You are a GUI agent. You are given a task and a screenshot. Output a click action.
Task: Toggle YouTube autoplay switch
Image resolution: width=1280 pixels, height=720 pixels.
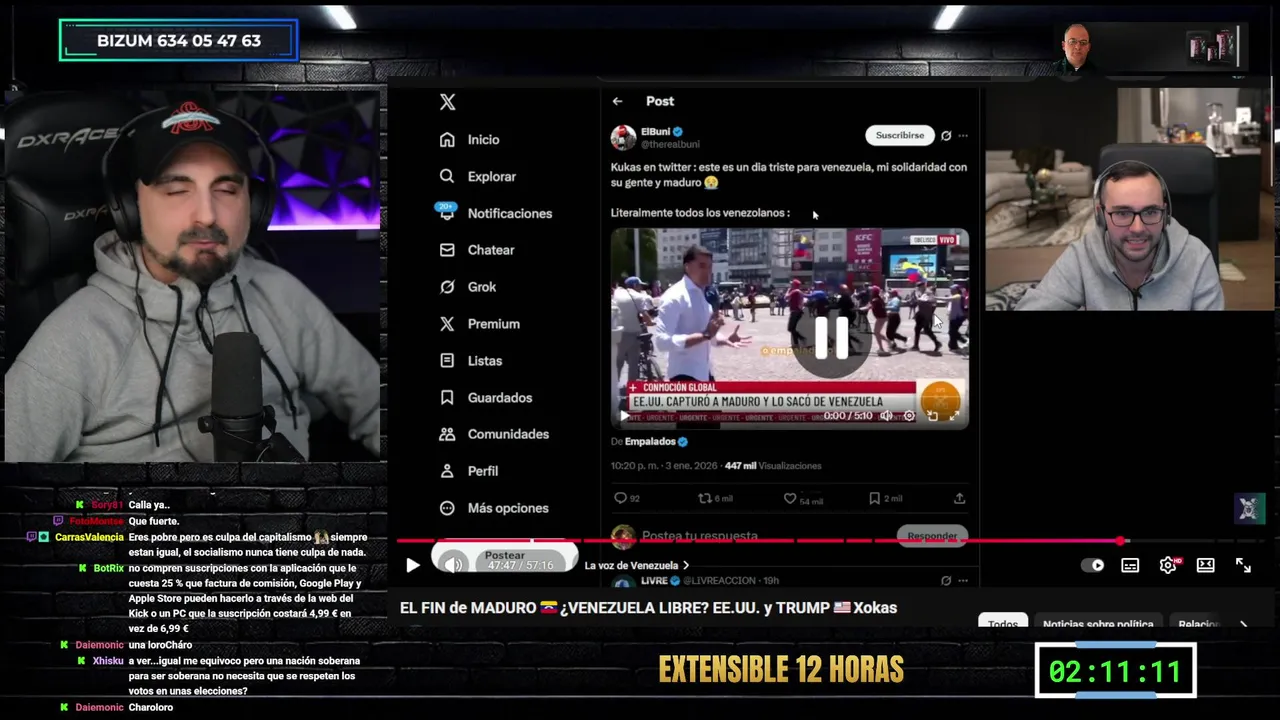[x=1093, y=565]
